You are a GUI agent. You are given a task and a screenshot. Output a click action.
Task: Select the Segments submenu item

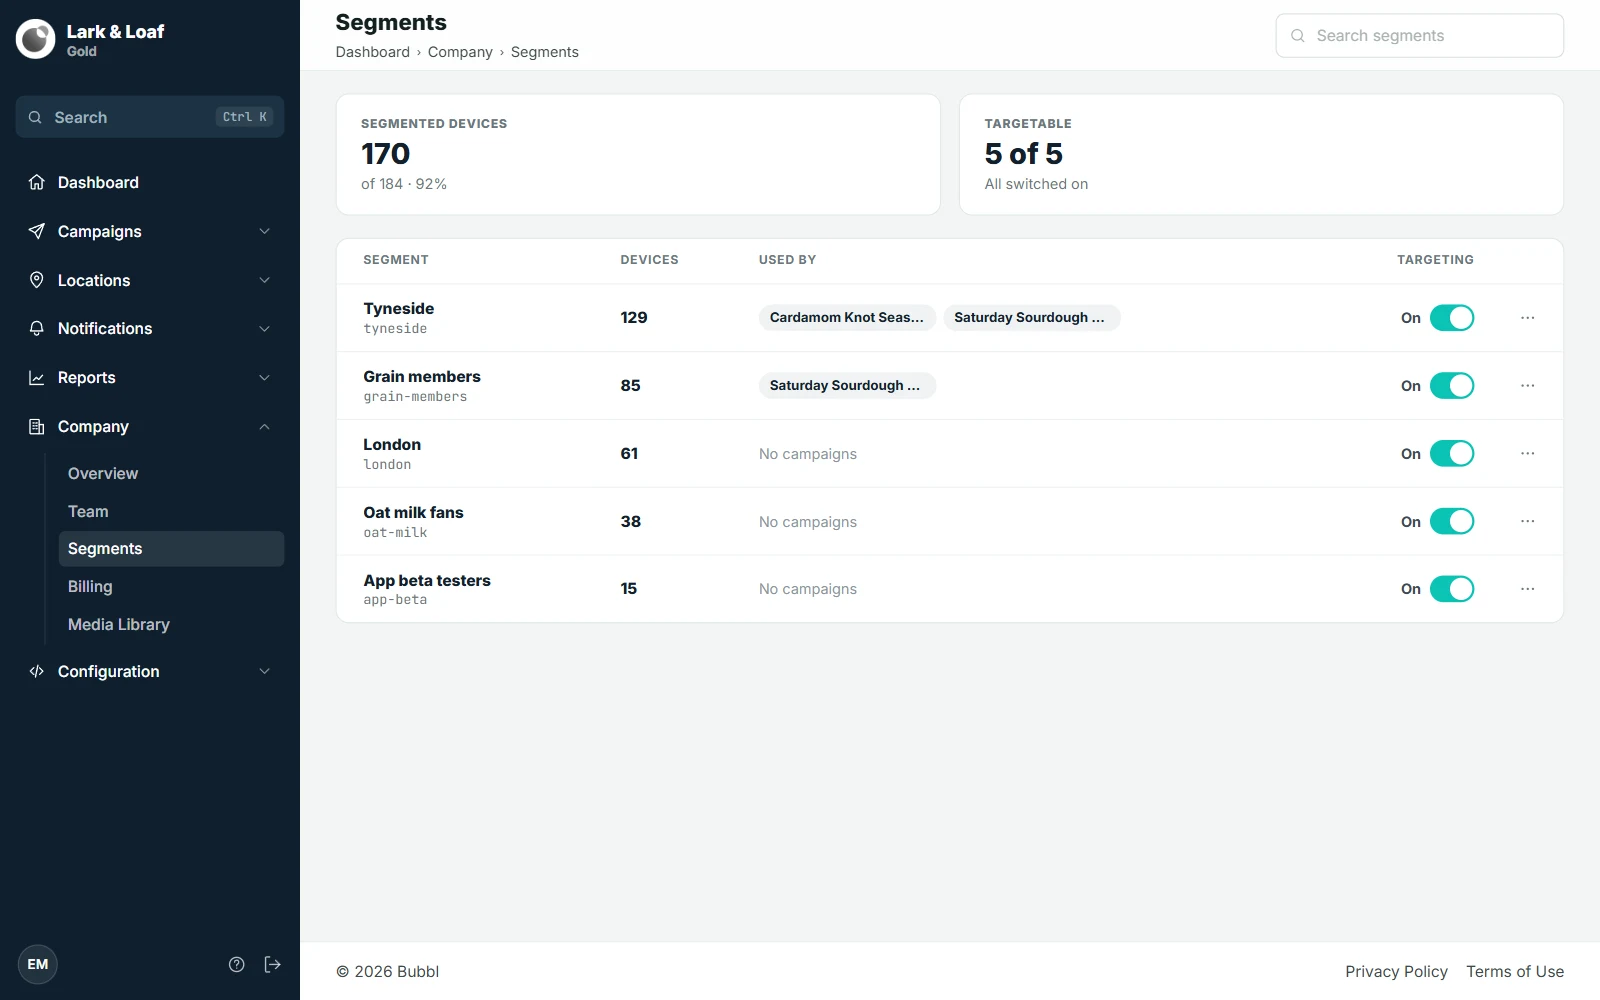pyautogui.click(x=171, y=549)
